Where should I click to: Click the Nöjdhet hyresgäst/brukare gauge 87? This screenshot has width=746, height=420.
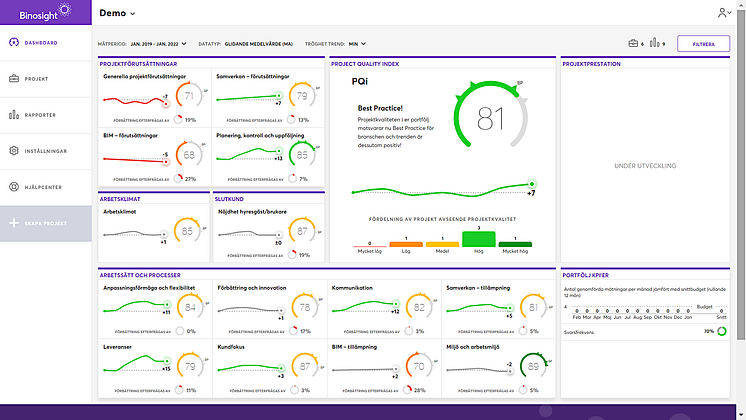tap(302, 231)
